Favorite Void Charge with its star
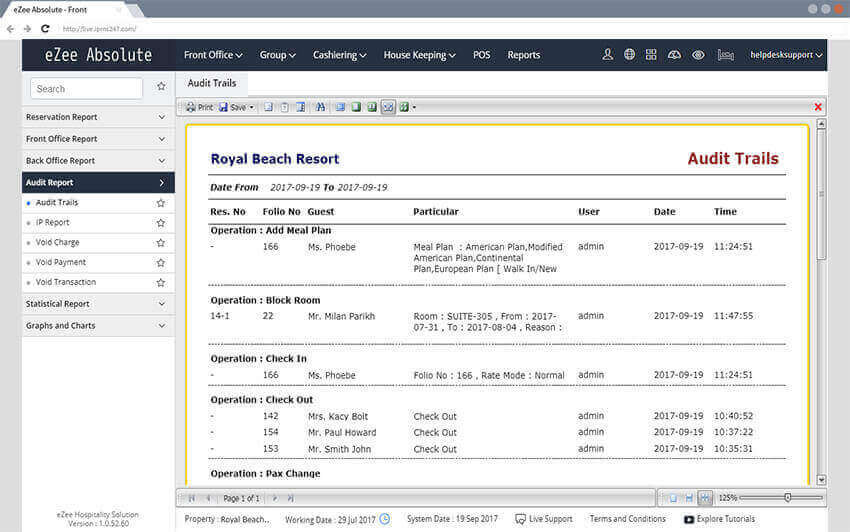The width and height of the screenshot is (850, 532). (x=160, y=243)
